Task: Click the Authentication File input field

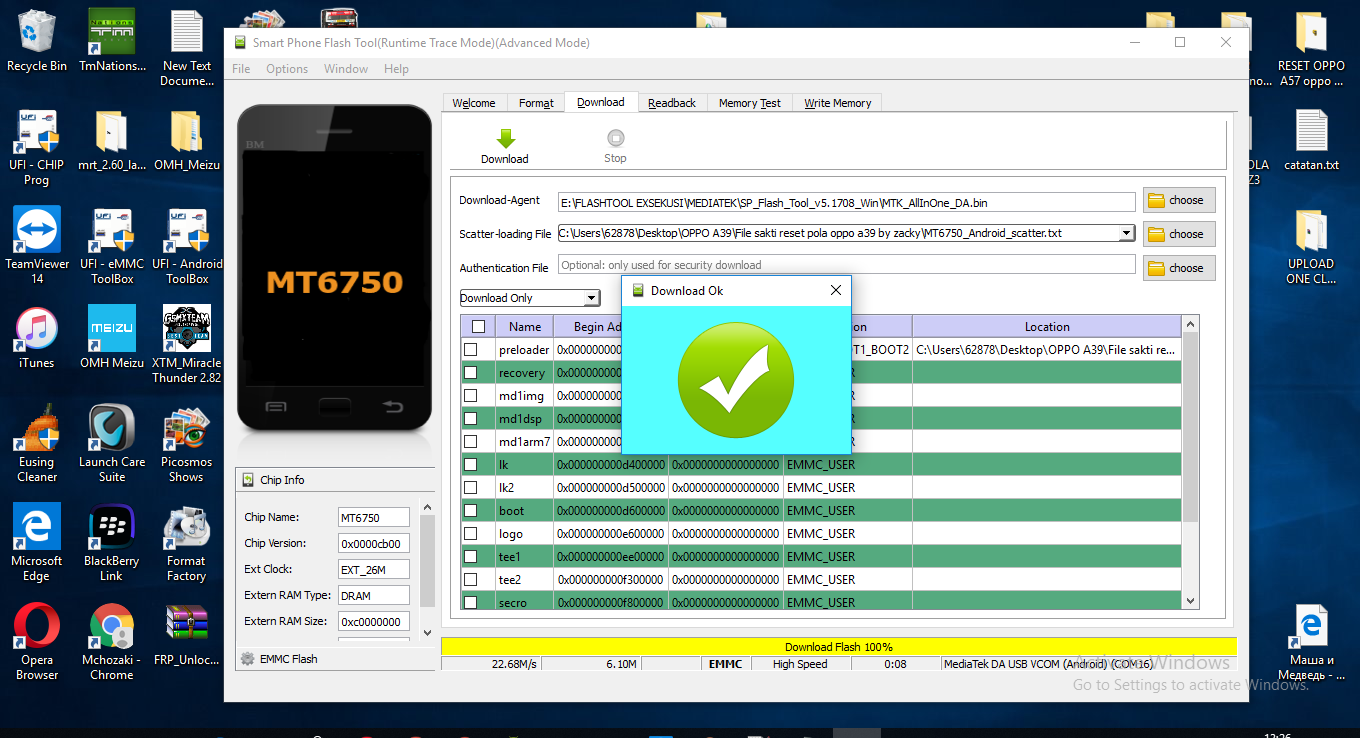Action: tap(847, 265)
